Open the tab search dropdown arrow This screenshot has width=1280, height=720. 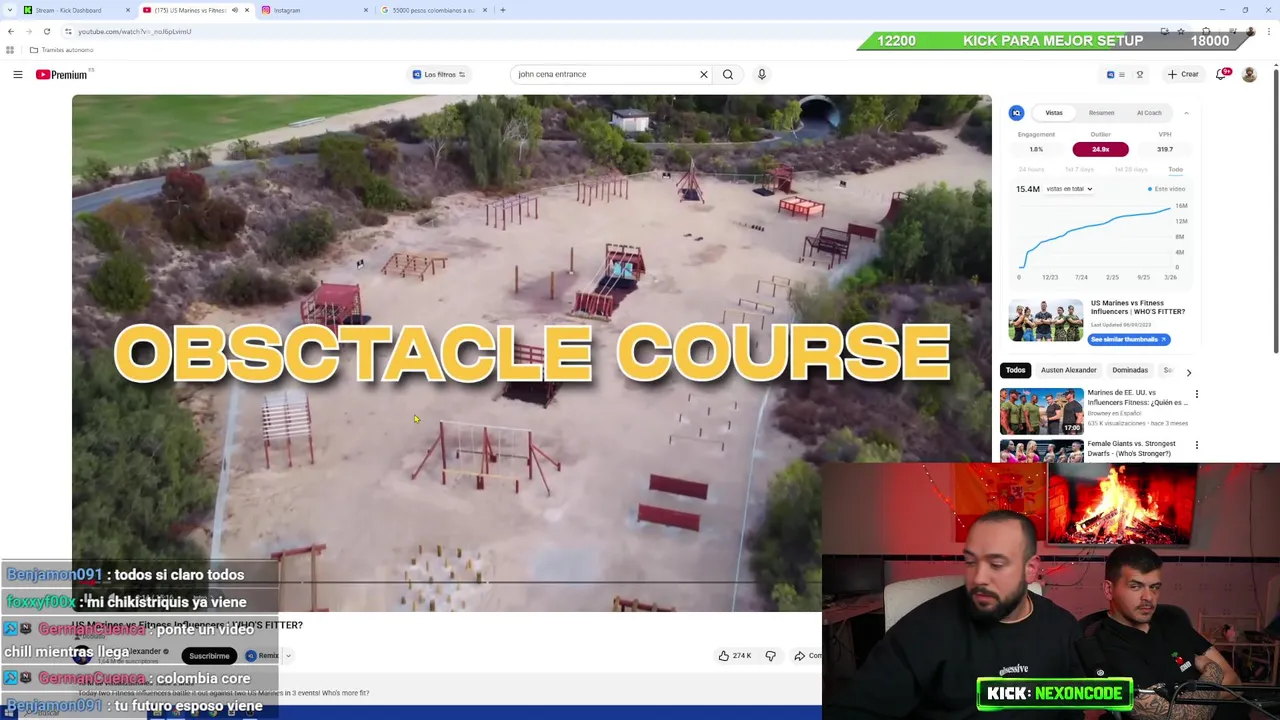point(8,10)
